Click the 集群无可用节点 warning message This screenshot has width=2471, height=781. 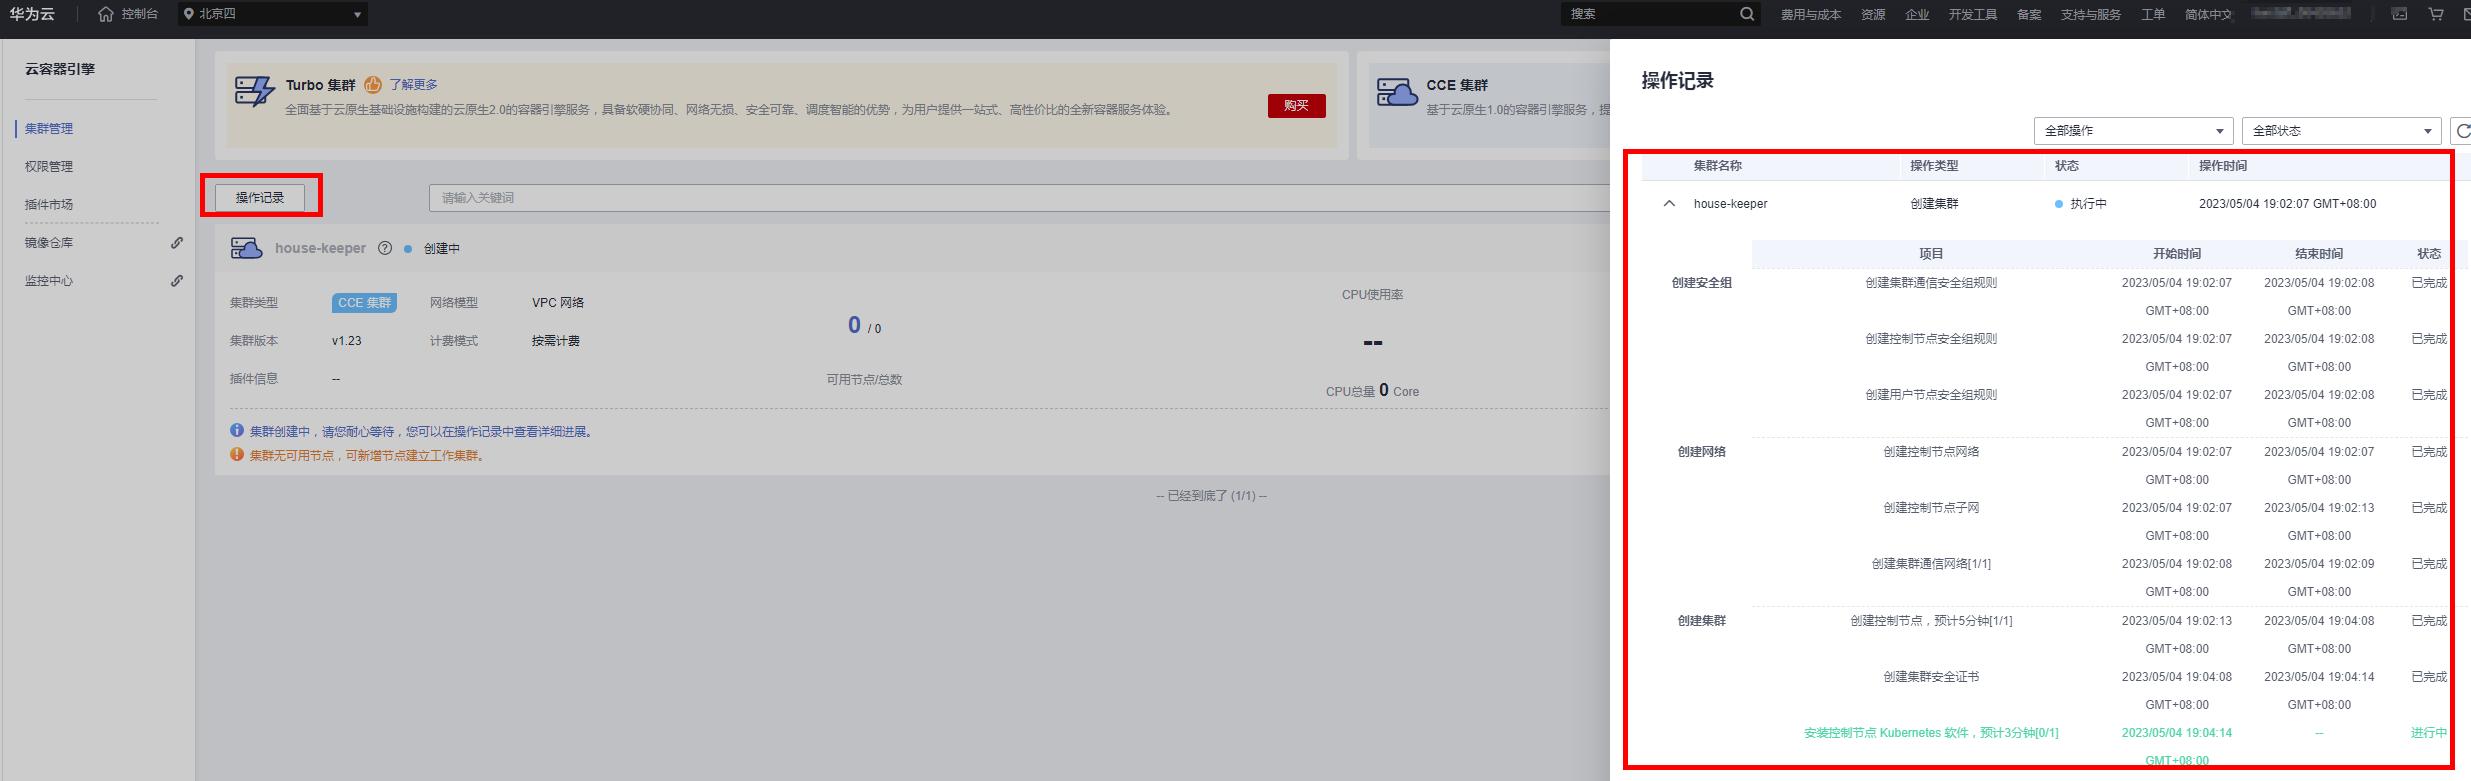tap(367, 455)
